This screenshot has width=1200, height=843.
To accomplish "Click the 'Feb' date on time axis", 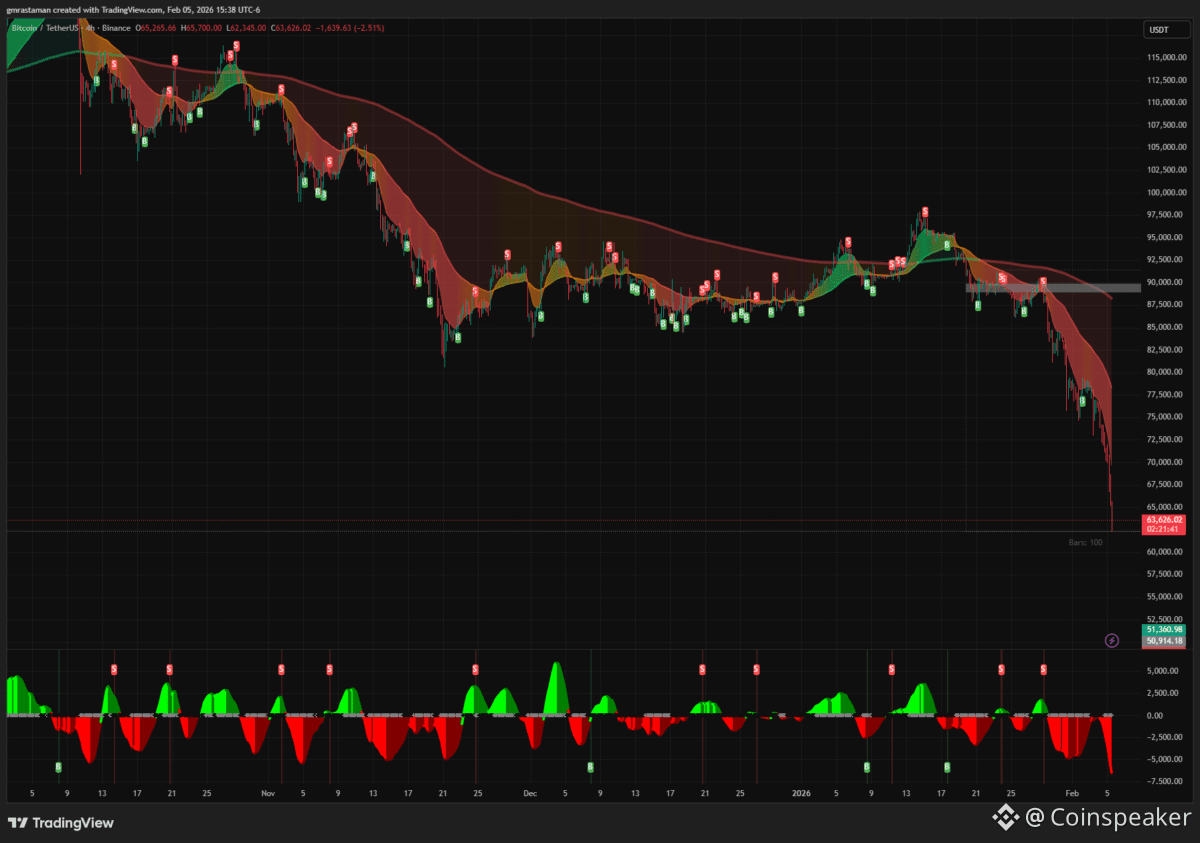I will point(1072,793).
